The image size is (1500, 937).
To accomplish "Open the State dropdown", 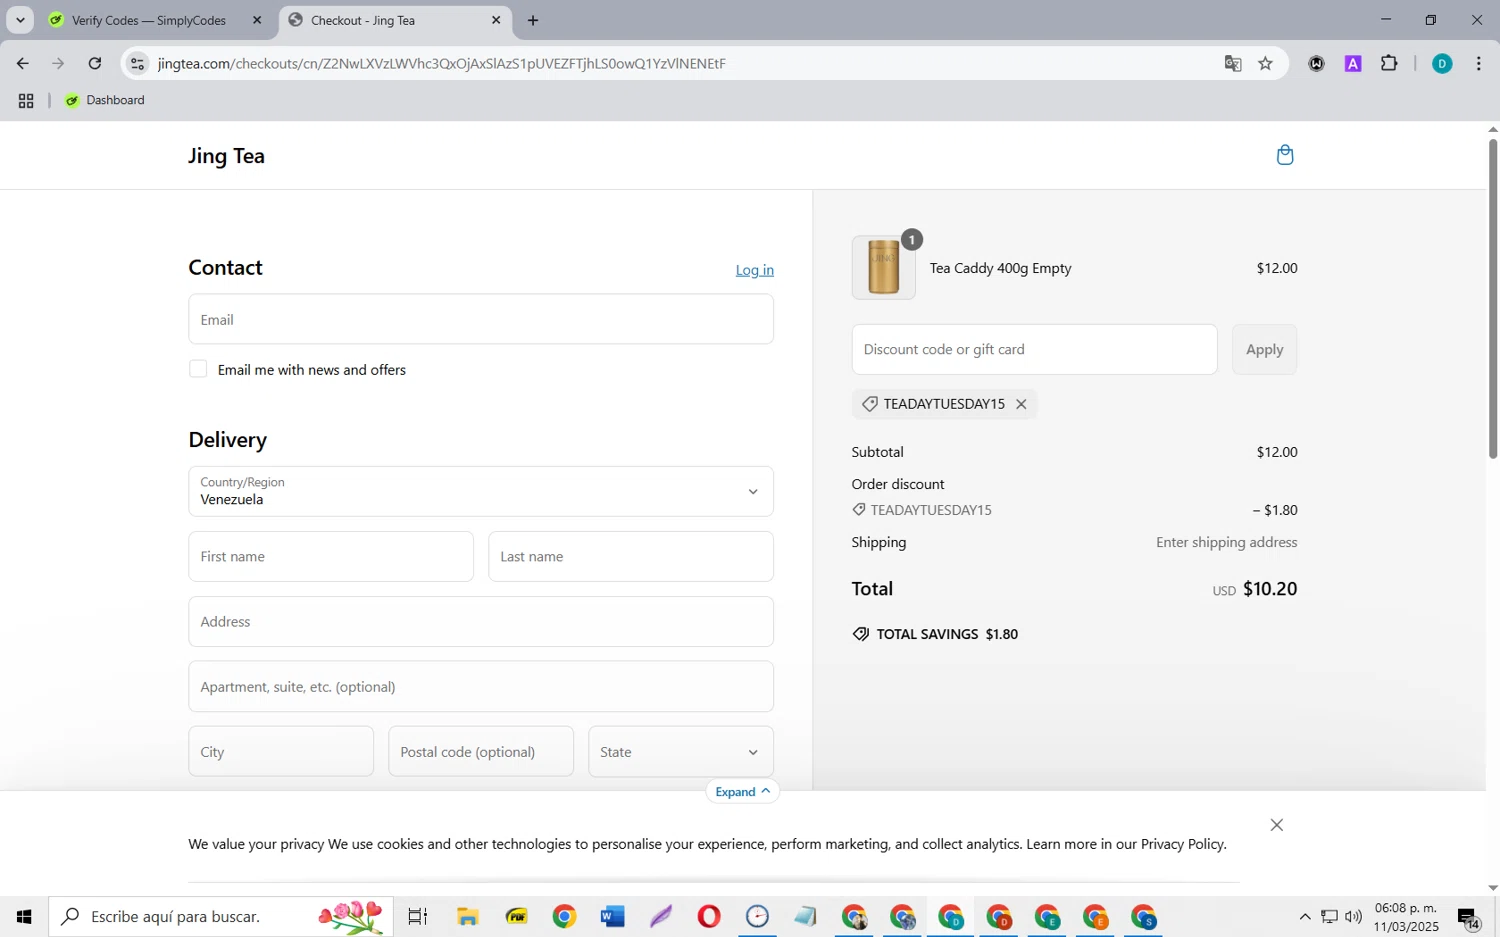I will coord(681,751).
